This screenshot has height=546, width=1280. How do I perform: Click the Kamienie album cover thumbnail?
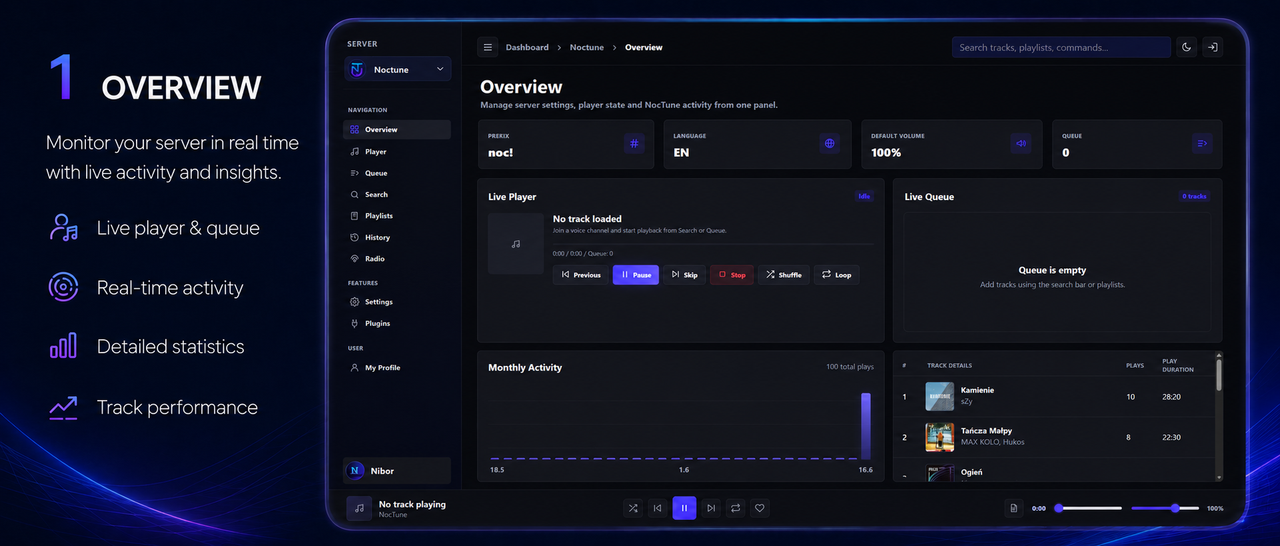939,396
